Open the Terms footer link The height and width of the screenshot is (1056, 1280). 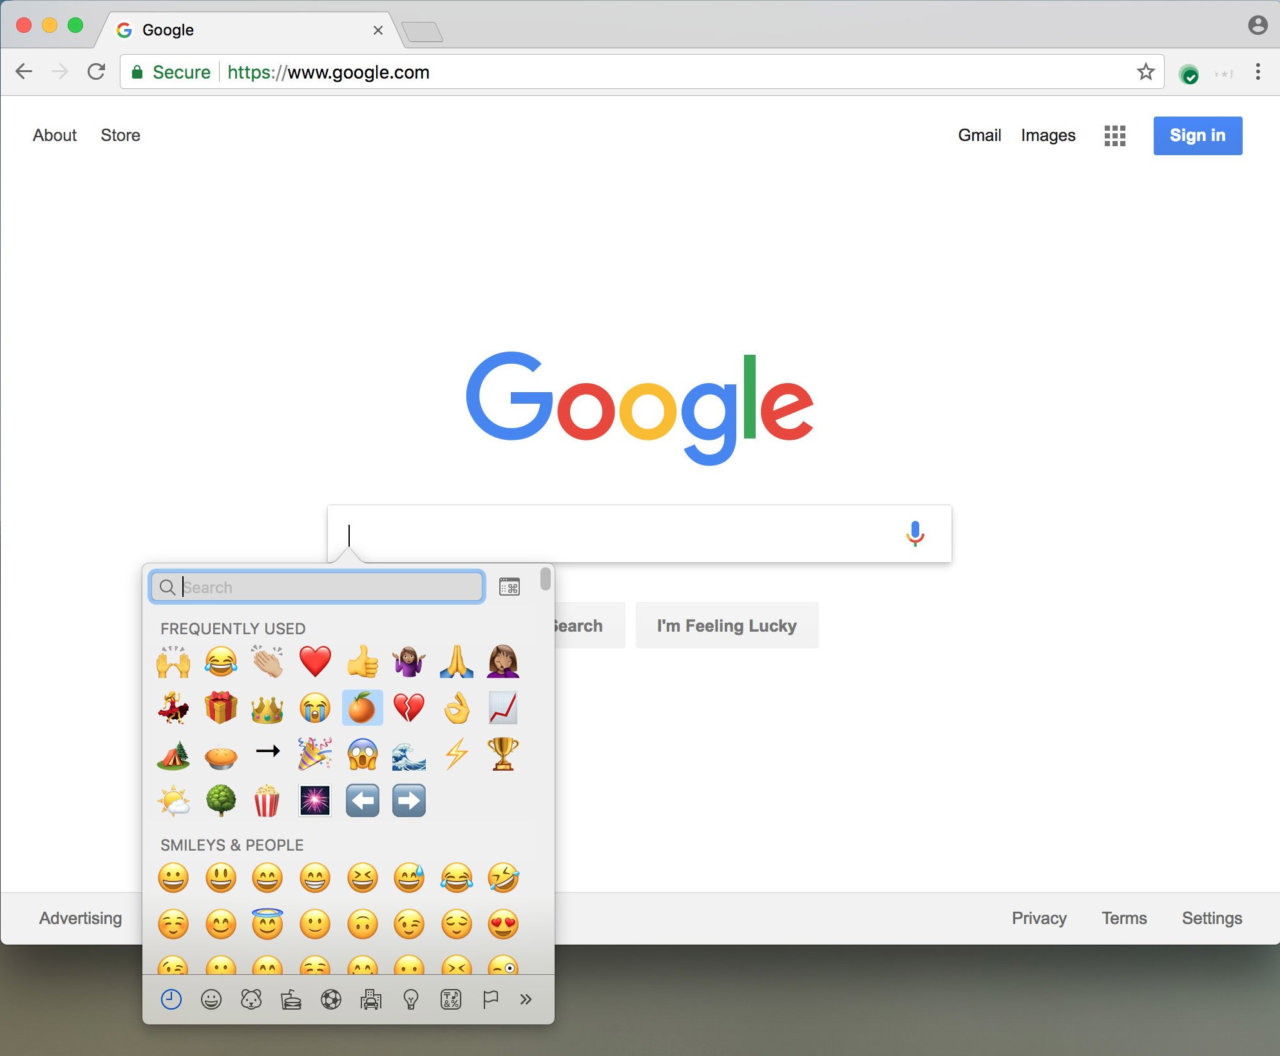pyautogui.click(x=1124, y=918)
